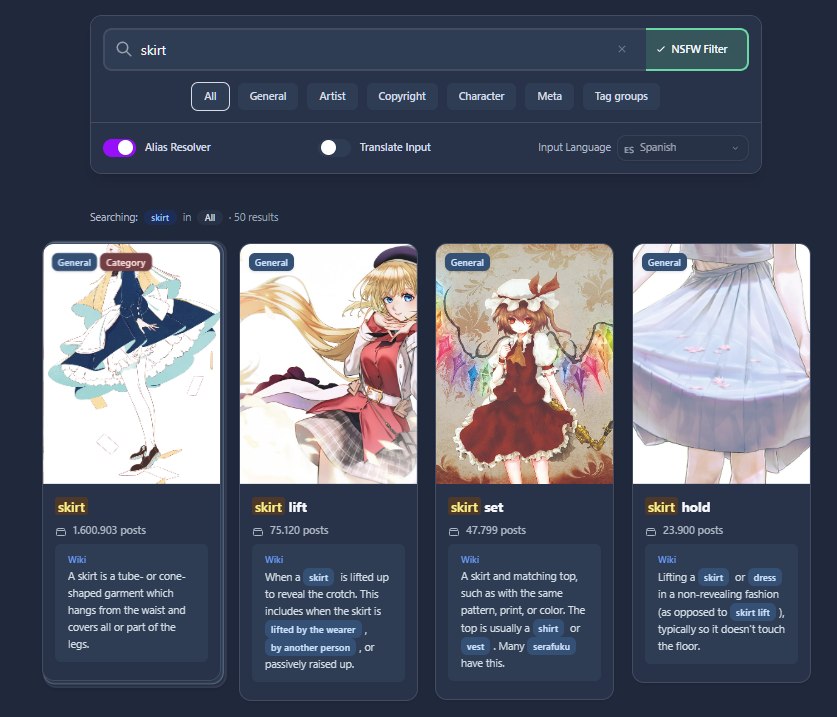Click the skirt lift tag title
Screen dimensions: 837x717
(280, 507)
